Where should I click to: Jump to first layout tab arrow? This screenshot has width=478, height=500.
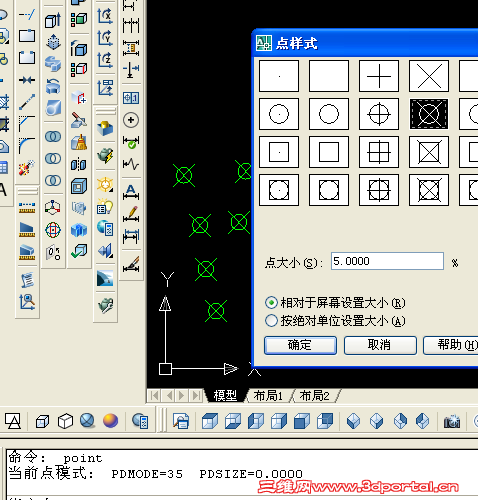[154, 396]
